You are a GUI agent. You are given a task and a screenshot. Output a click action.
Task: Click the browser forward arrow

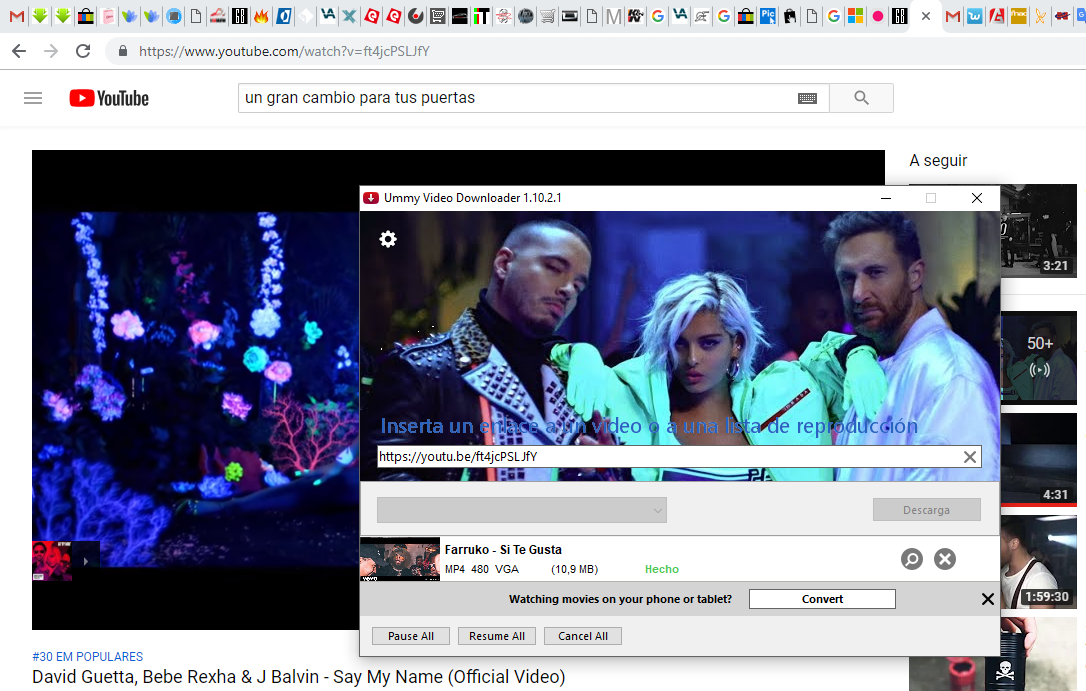51,51
